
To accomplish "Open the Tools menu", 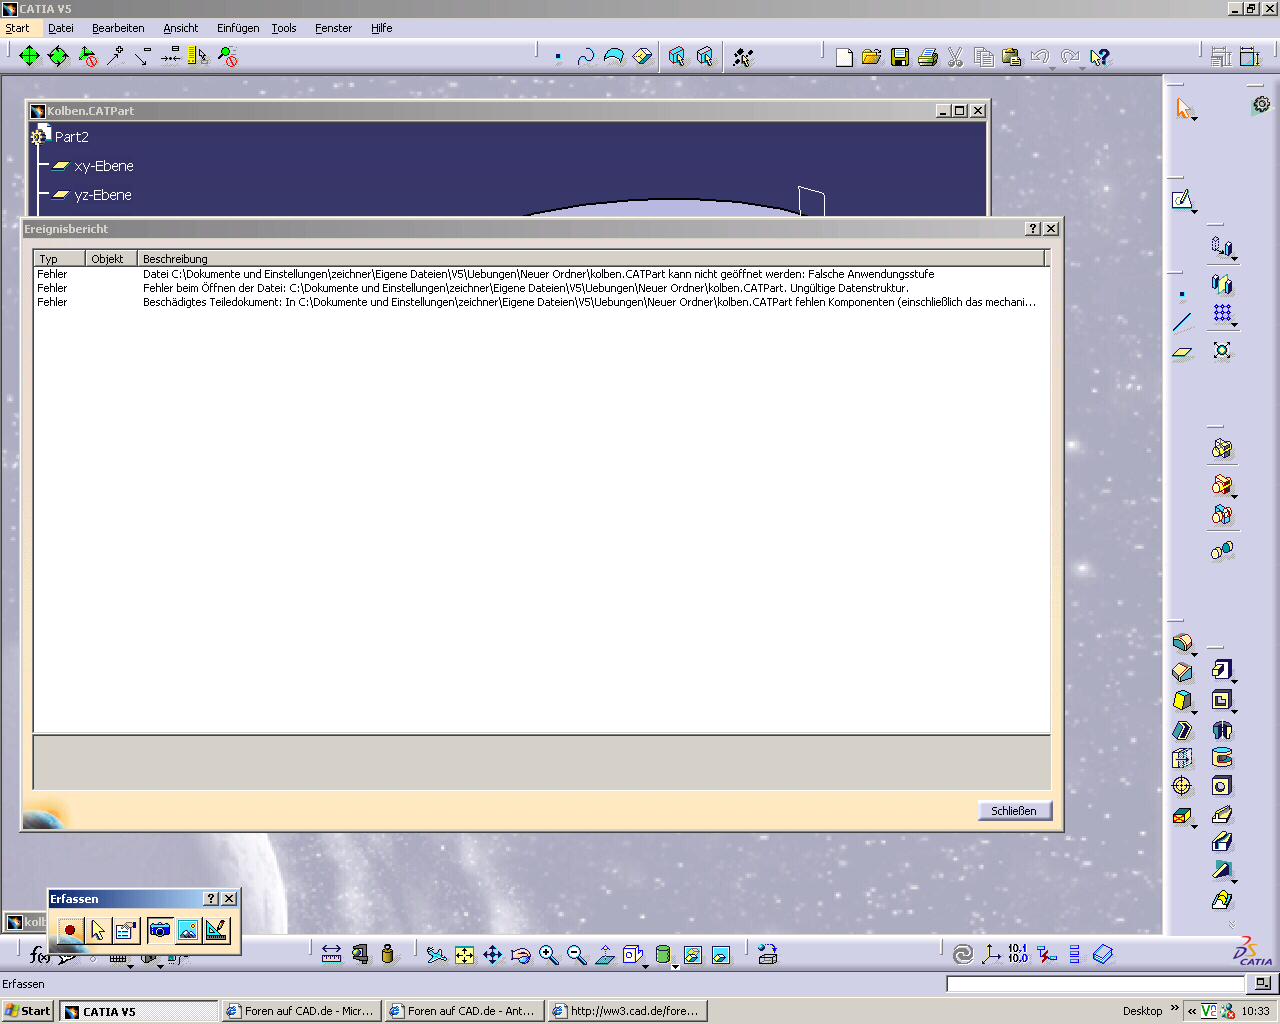I will click(284, 28).
